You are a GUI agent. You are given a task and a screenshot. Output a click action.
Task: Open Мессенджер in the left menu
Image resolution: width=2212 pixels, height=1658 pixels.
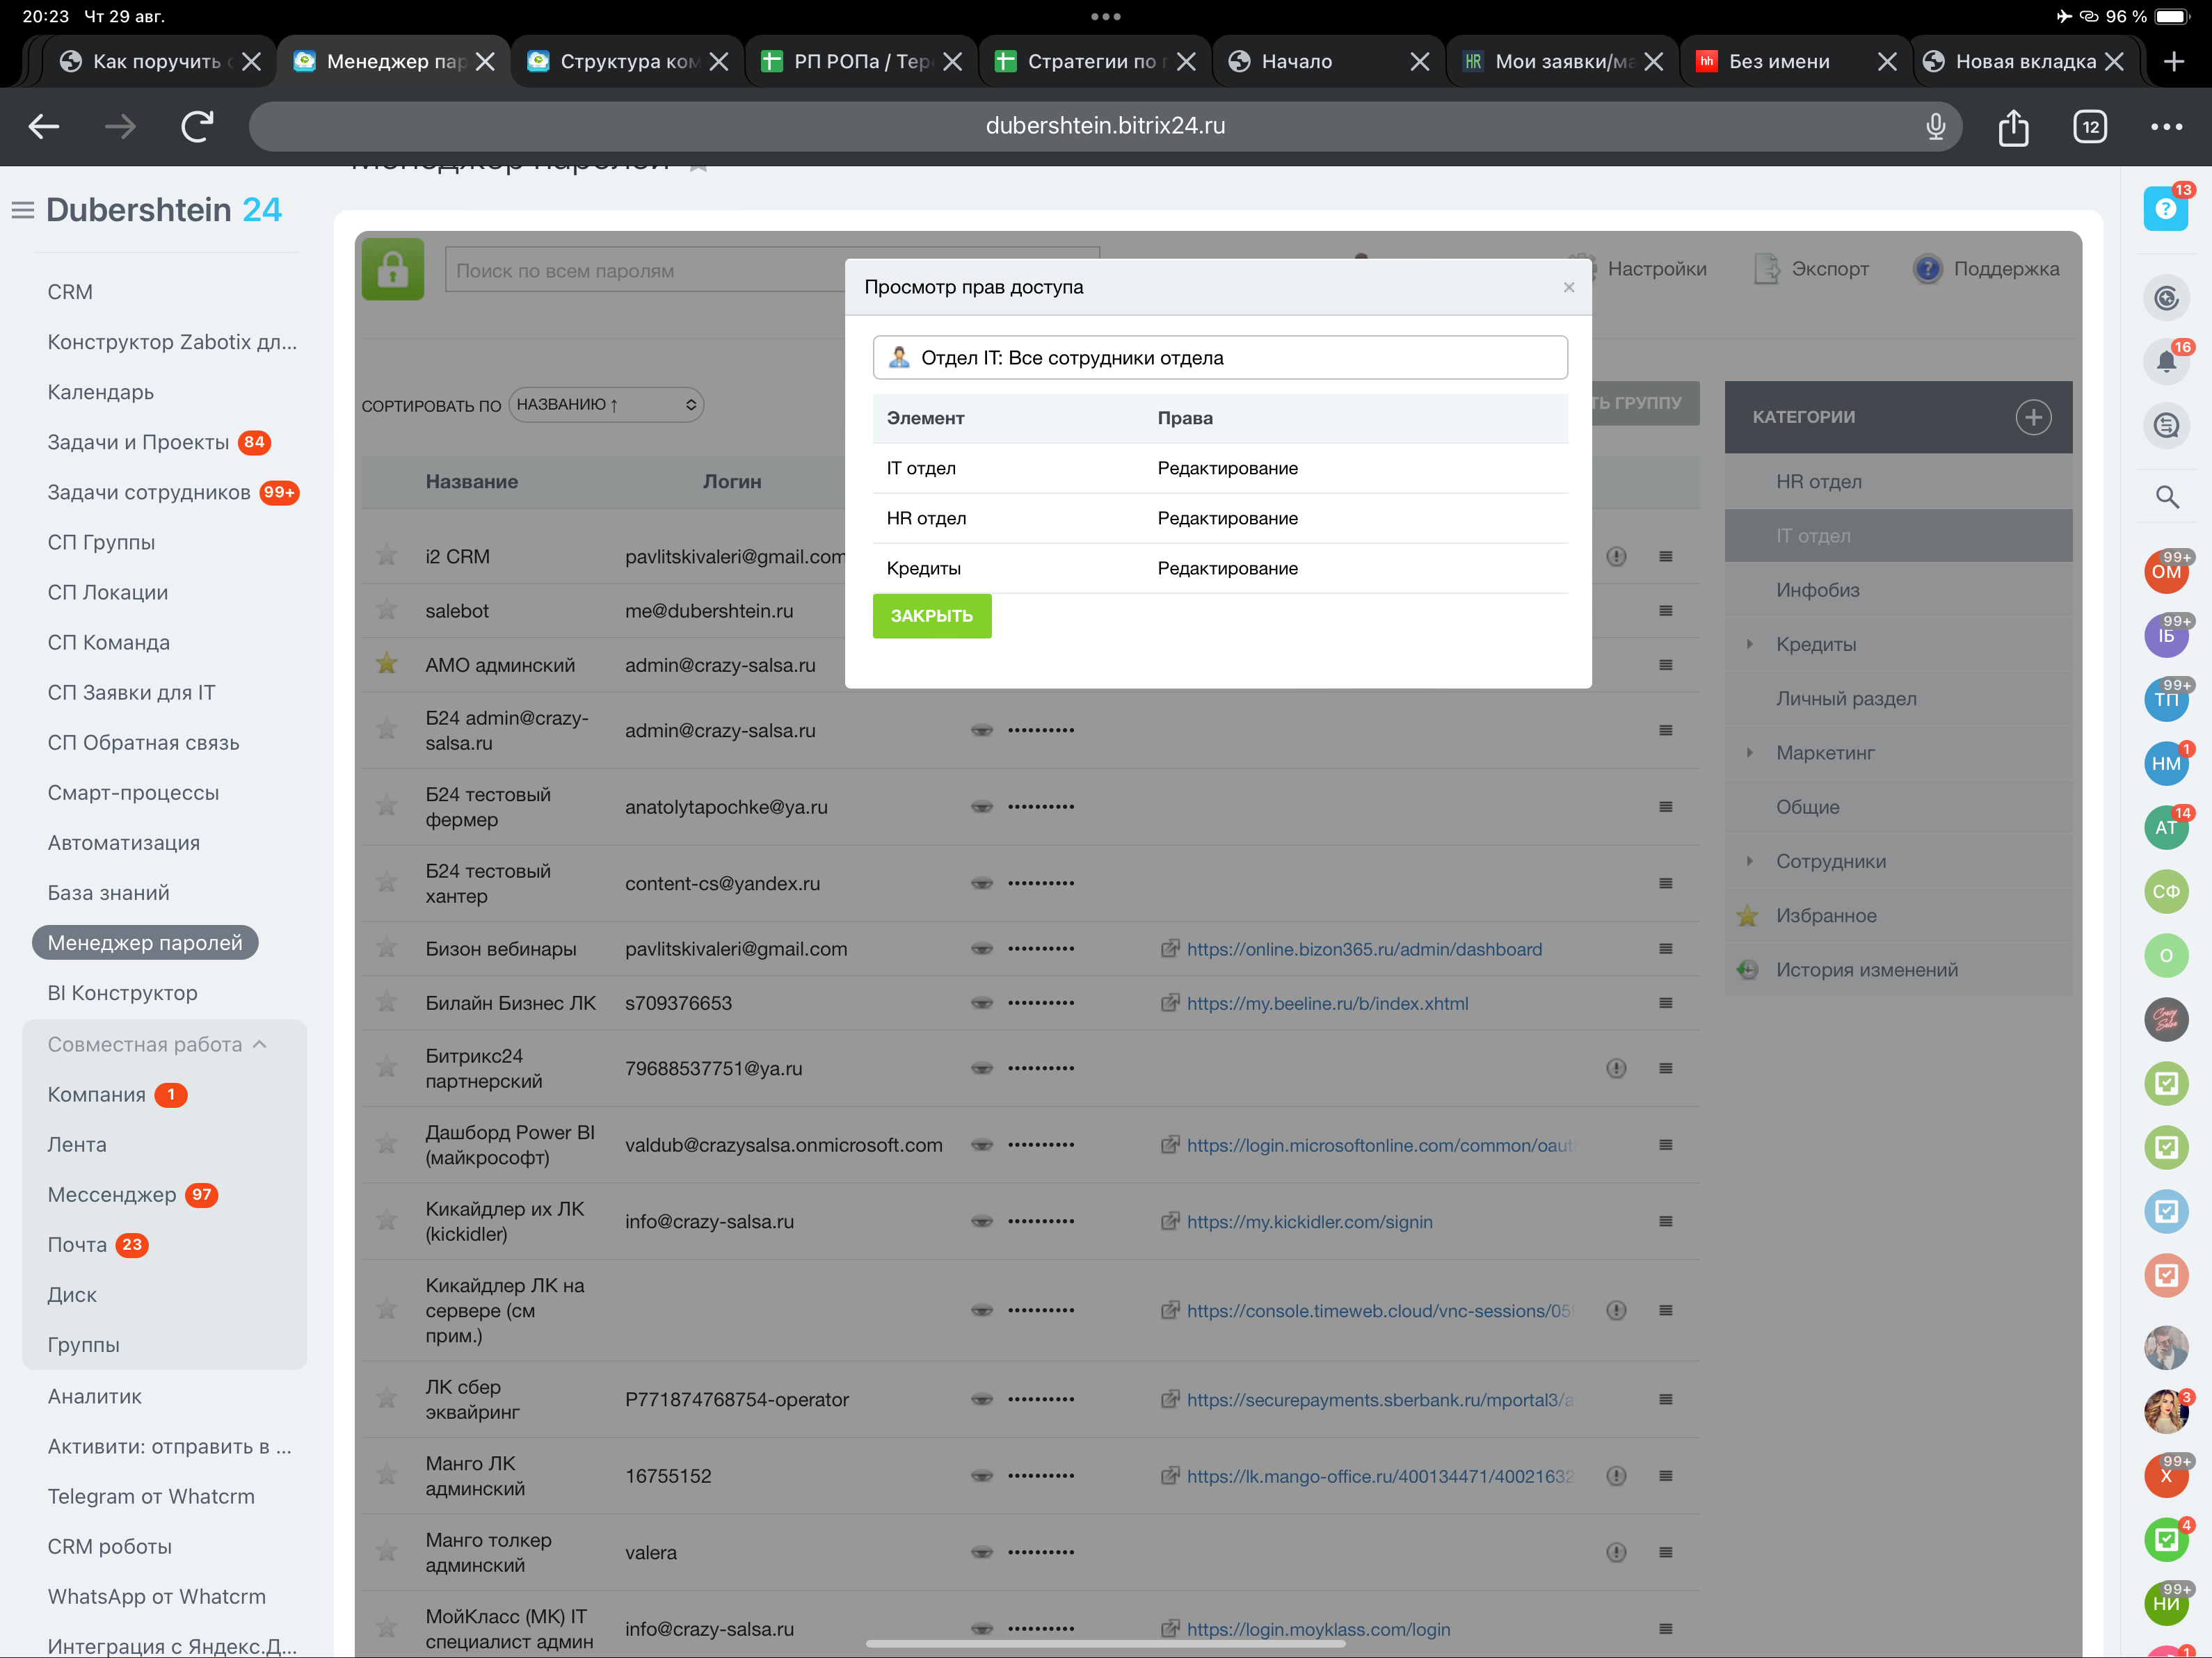(112, 1194)
